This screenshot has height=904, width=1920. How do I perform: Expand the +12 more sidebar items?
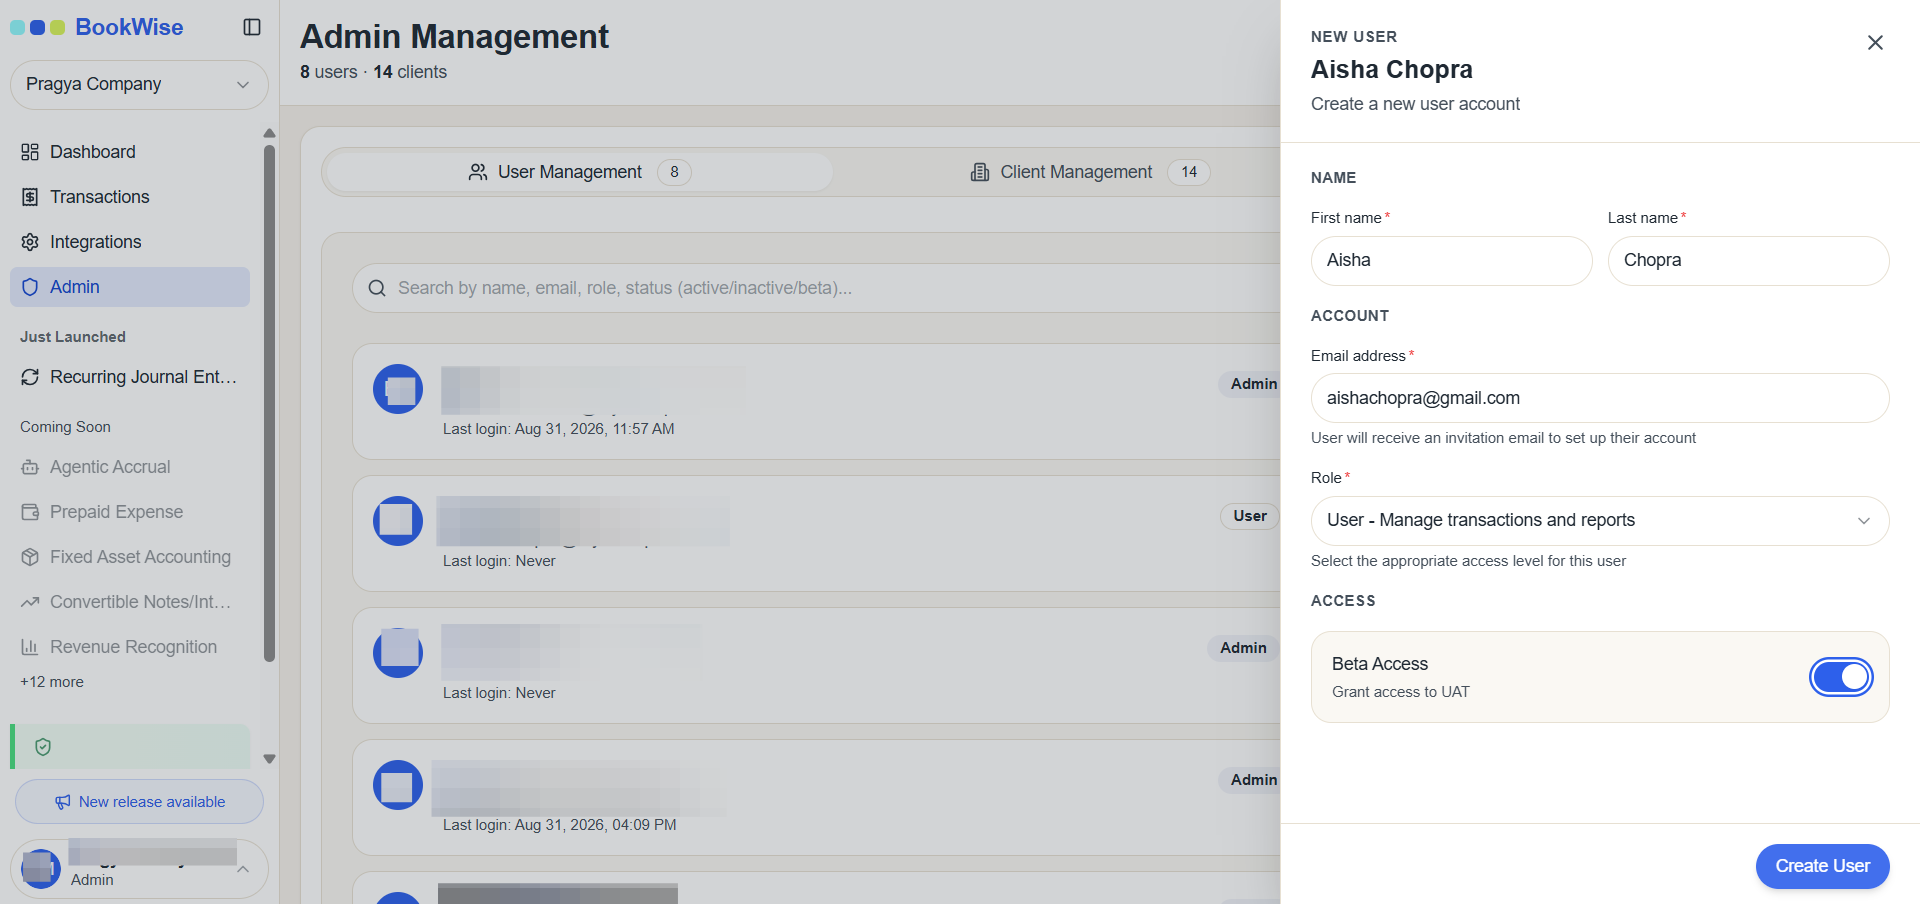click(52, 682)
